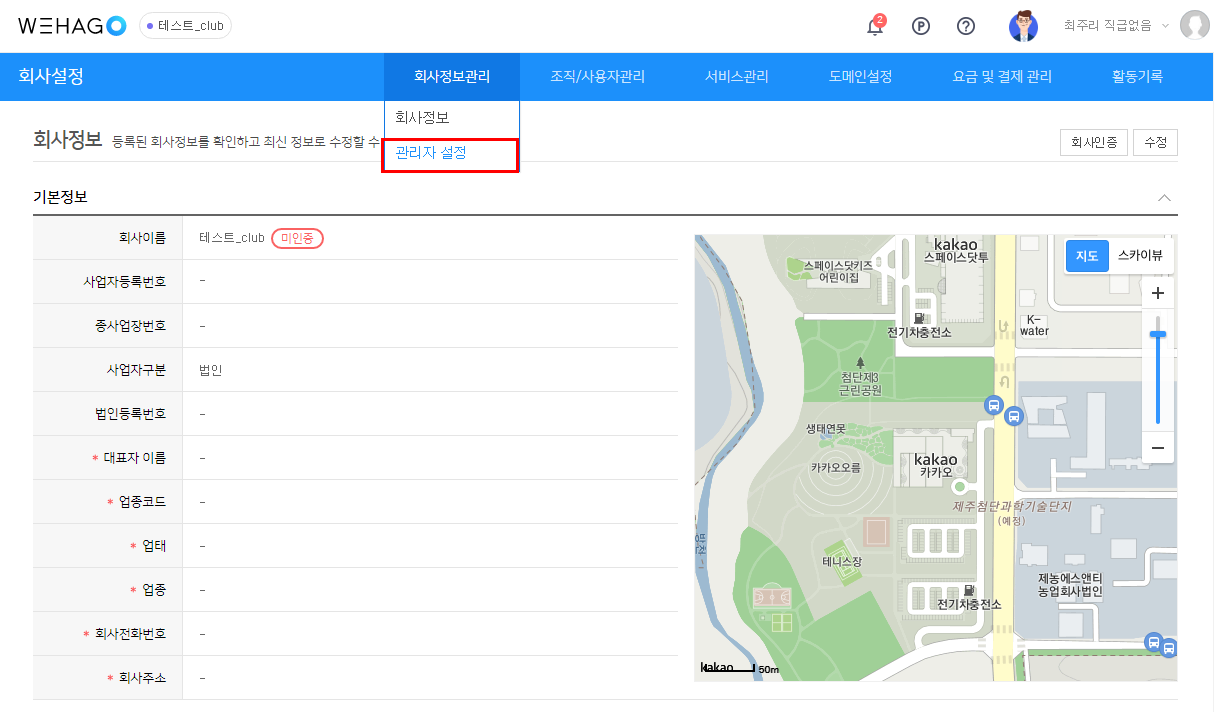Click the 회사인증 button

tap(1094, 143)
